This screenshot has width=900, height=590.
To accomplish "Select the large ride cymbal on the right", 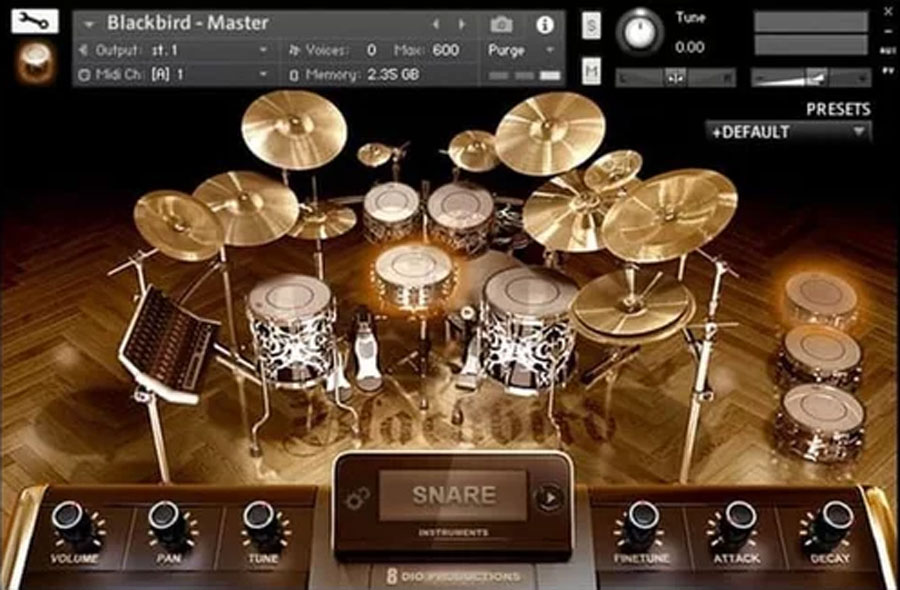I will [669, 215].
